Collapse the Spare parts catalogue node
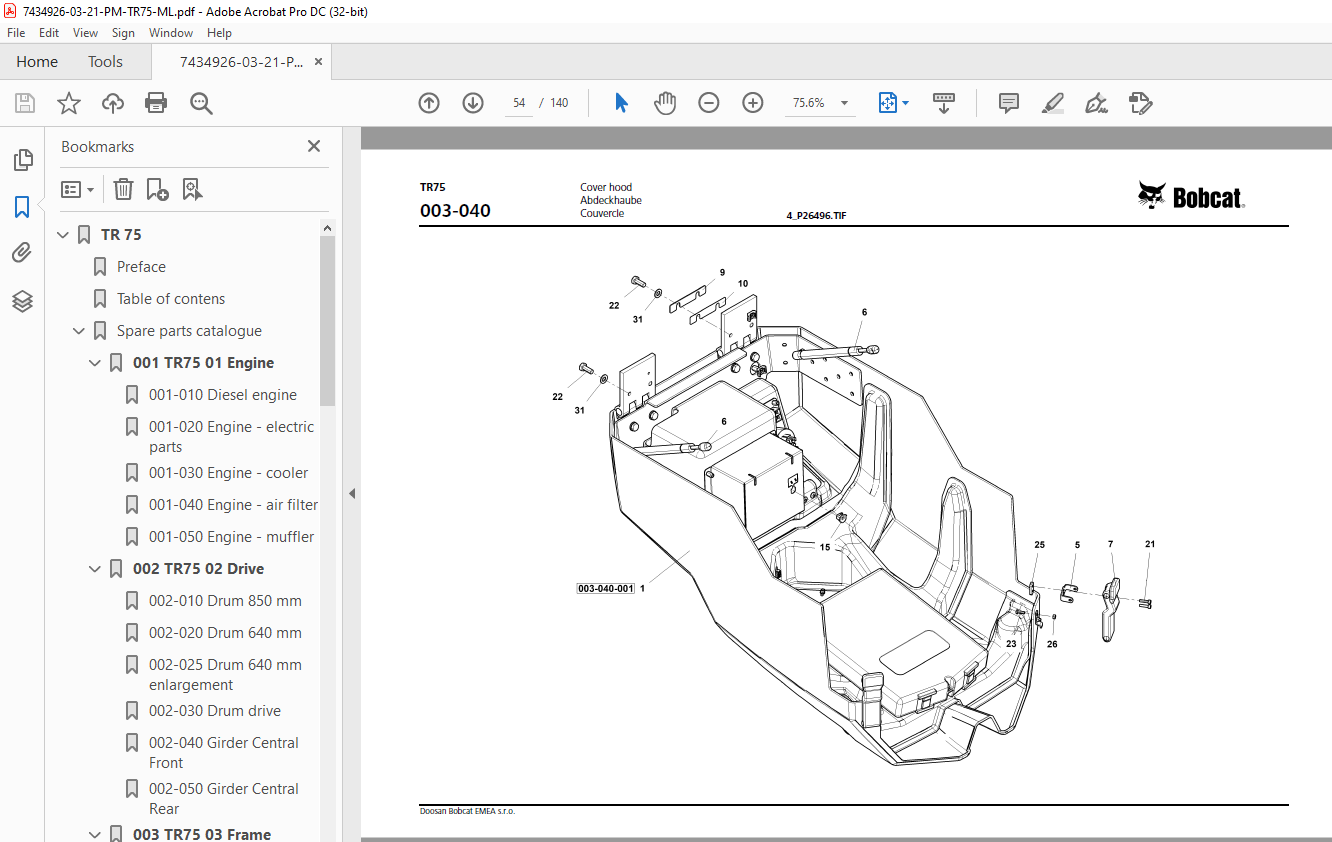This screenshot has width=1332, height=842. pos(79,331)
